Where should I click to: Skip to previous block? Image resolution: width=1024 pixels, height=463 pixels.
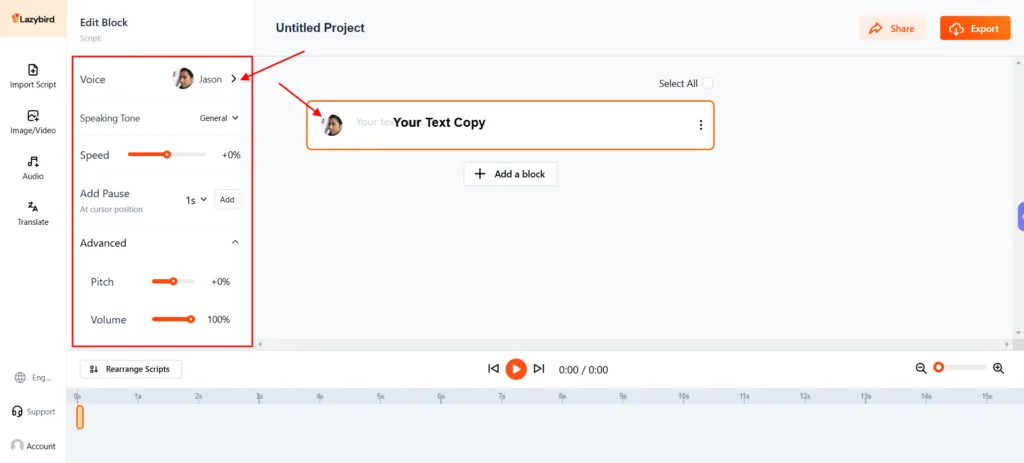tap(493, 369)
